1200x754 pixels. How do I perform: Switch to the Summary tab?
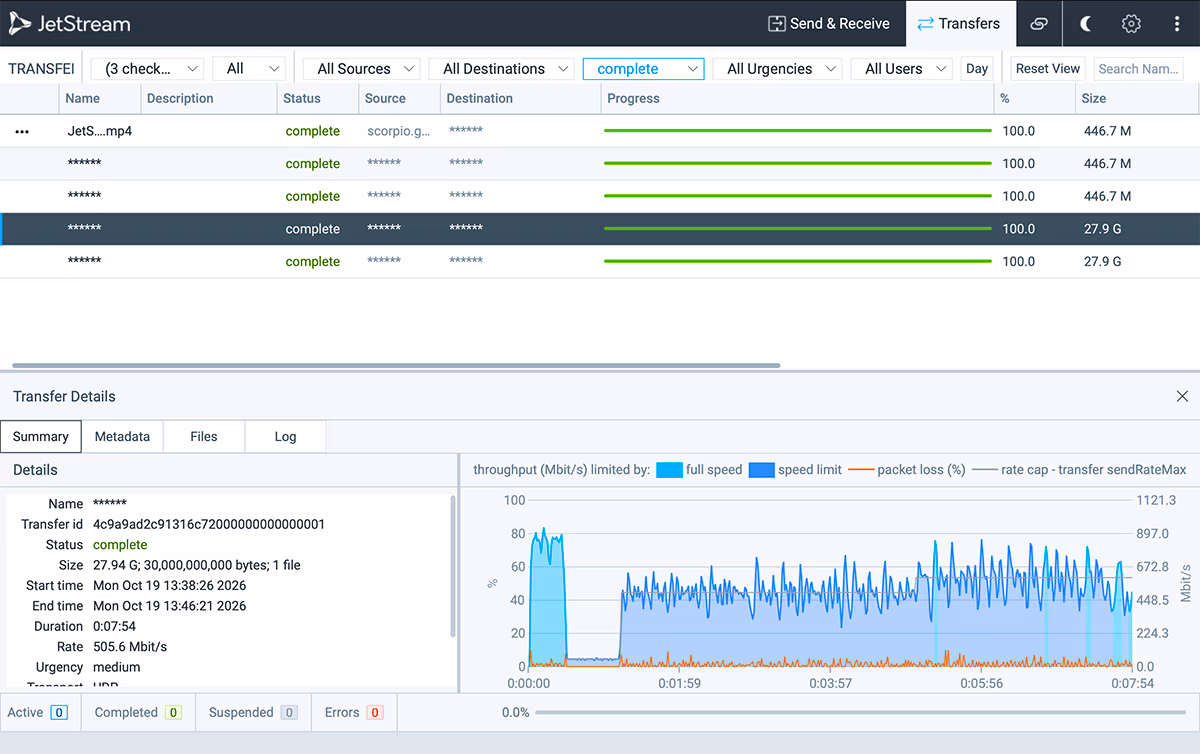point(41,437)
